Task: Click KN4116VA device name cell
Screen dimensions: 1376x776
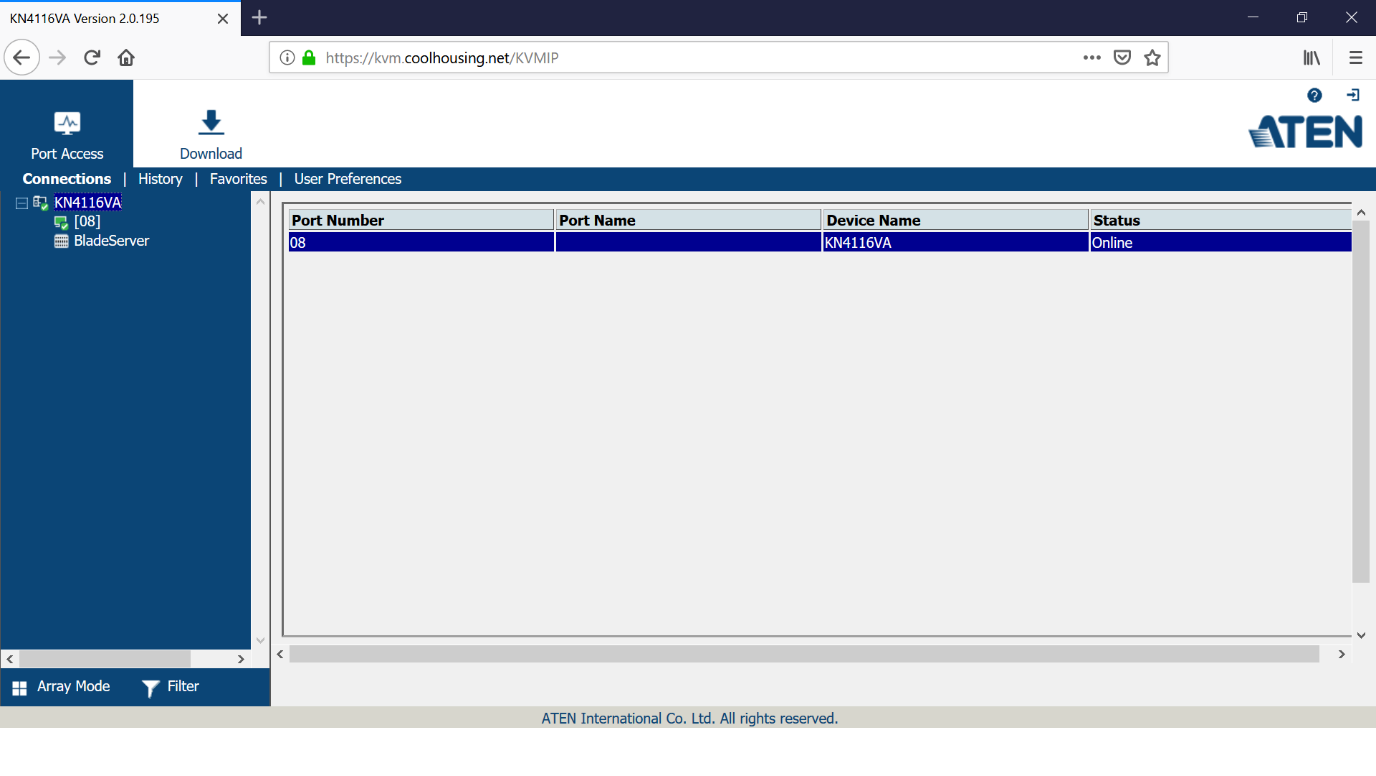Action: point(956,242)
